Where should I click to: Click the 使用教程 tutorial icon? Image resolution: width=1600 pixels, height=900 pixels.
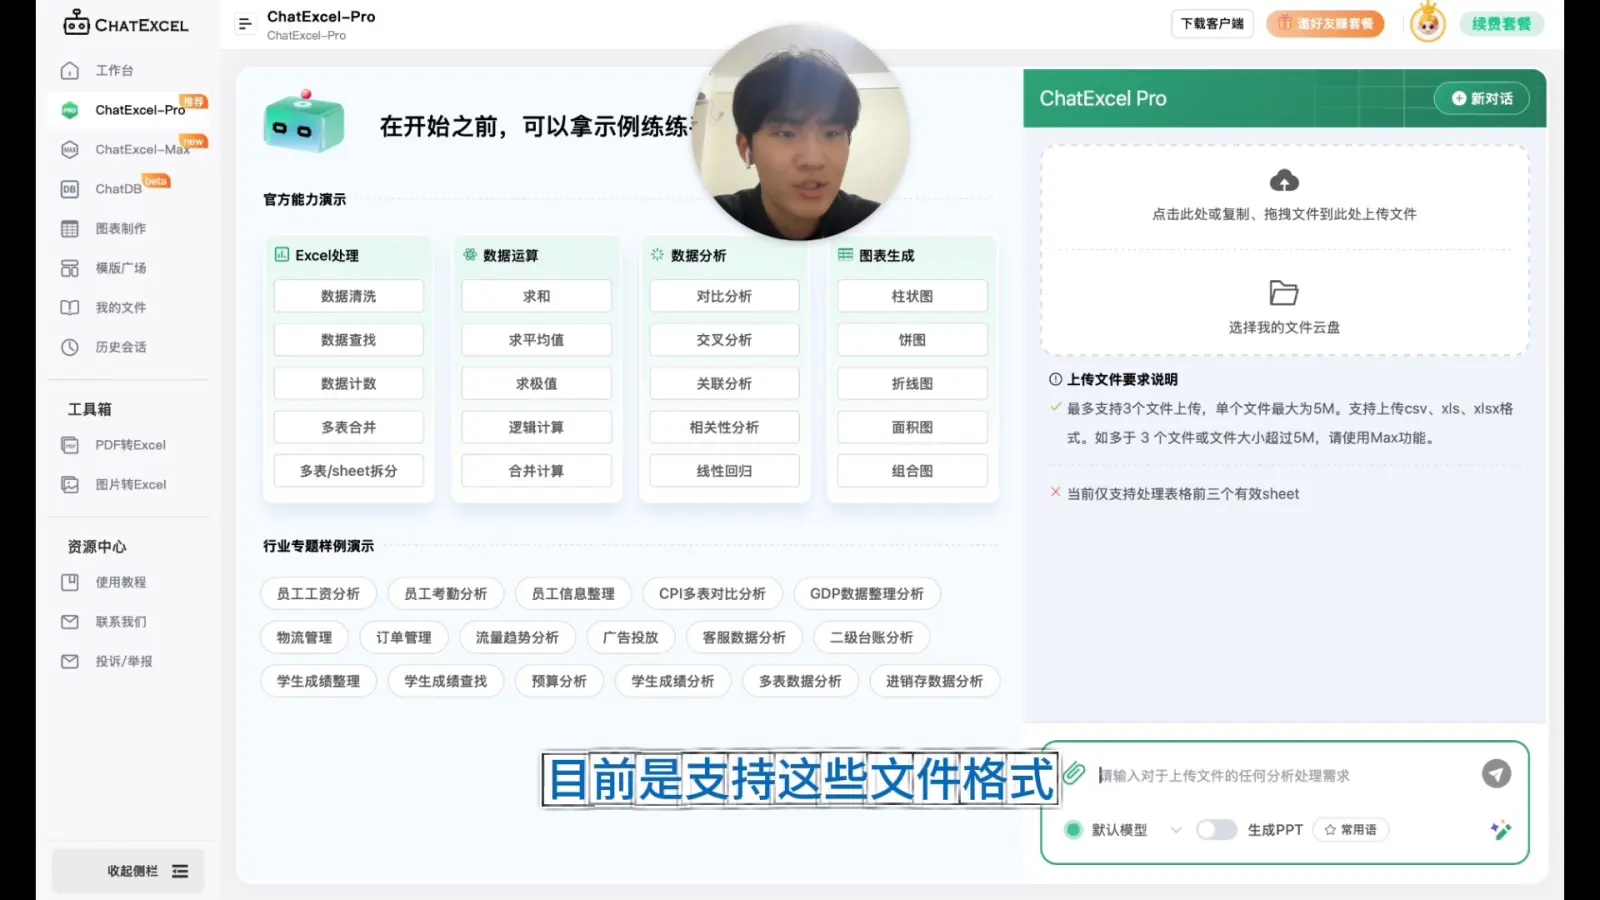(70, 582)
